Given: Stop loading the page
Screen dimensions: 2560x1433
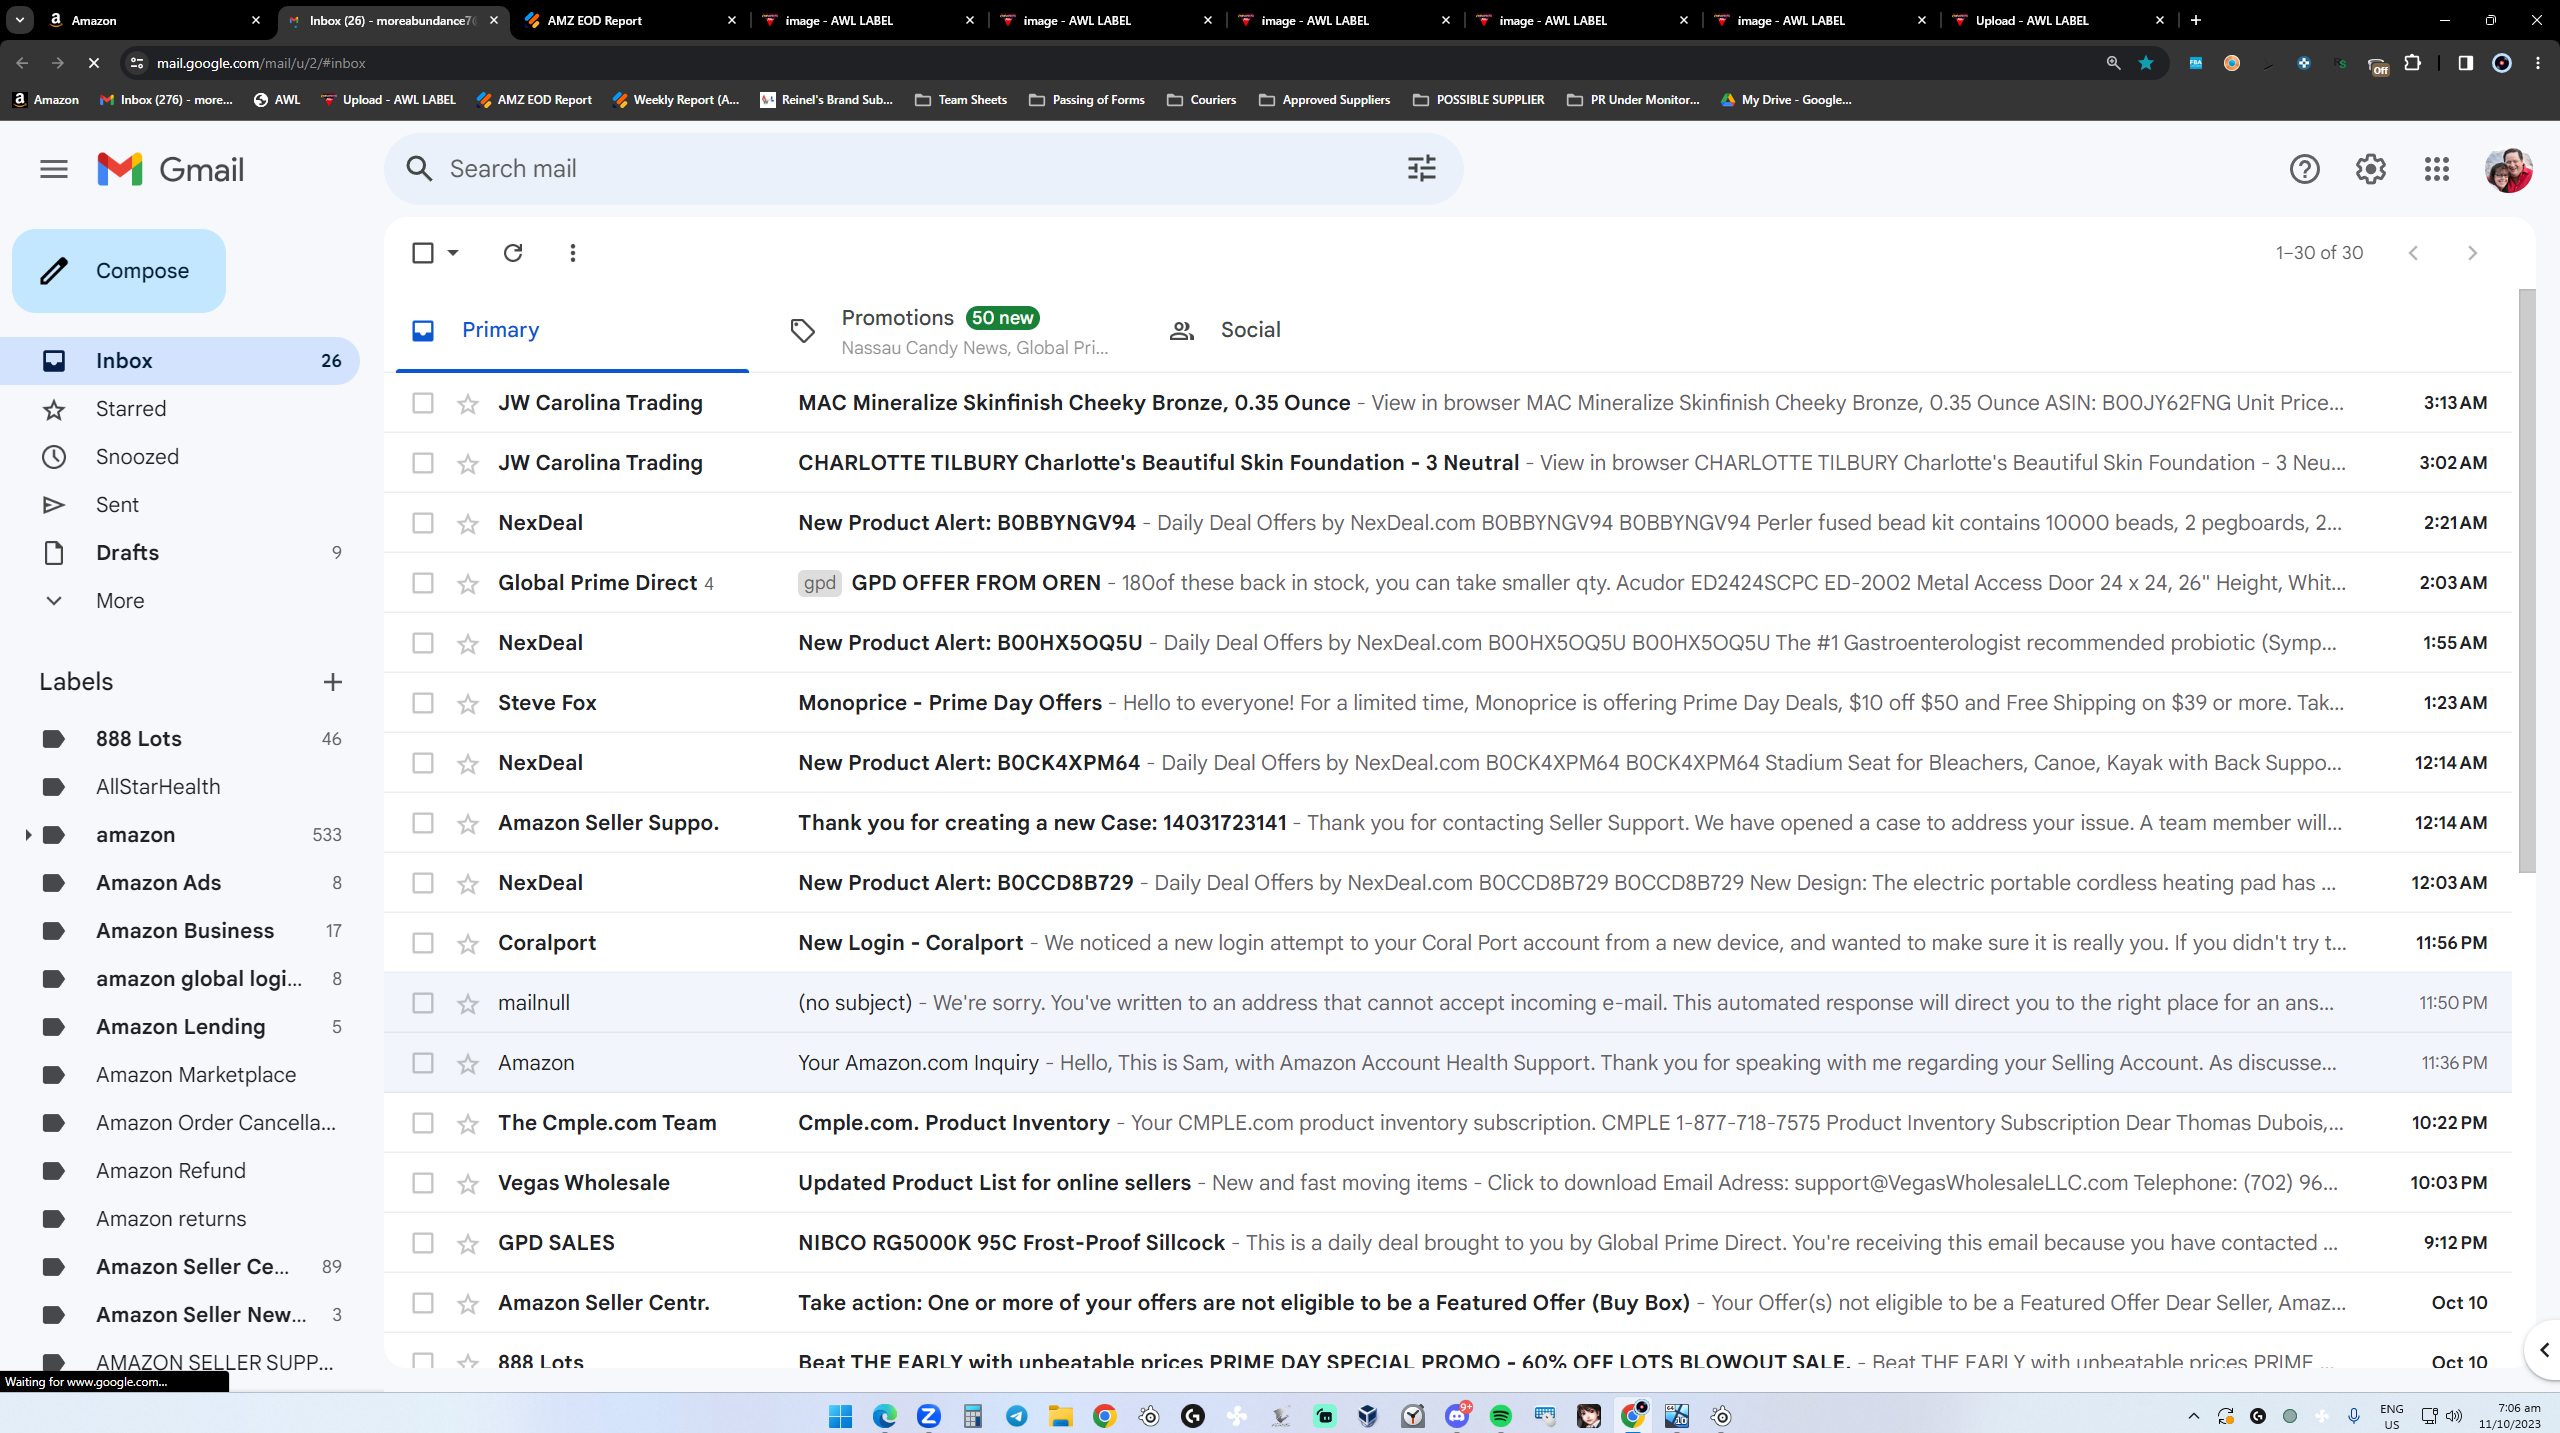Looking at the screenshot, I should 93,63.
